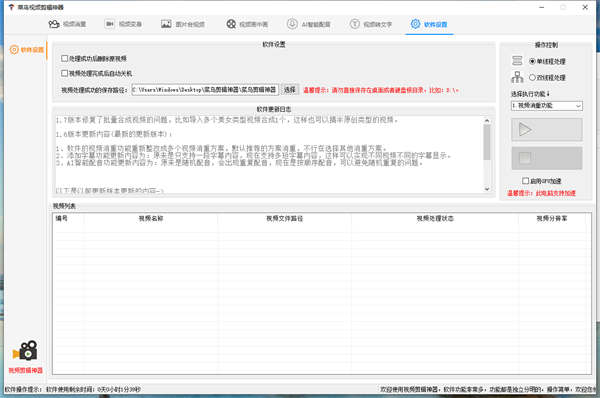Image resolution: width=600 pixels, height=398 pixels.
Task: Click the 选择 browse button beside path
Action: pos(290,90)
